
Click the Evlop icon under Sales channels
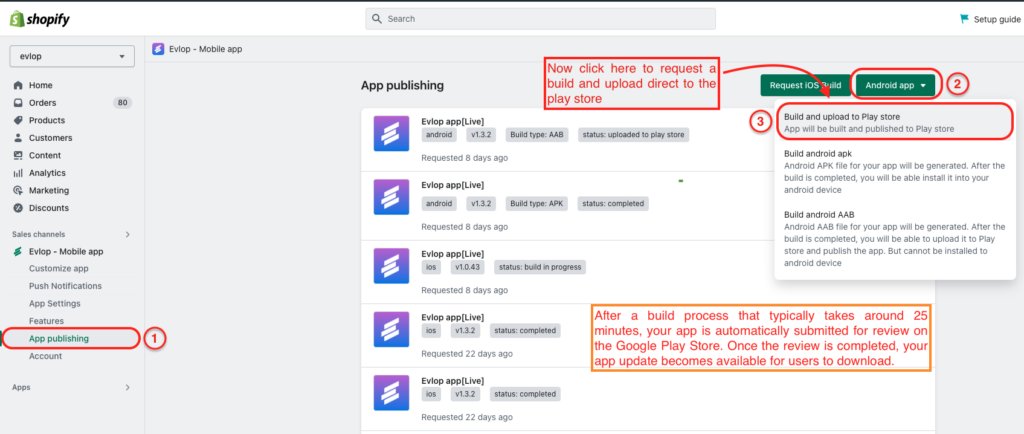18,251
